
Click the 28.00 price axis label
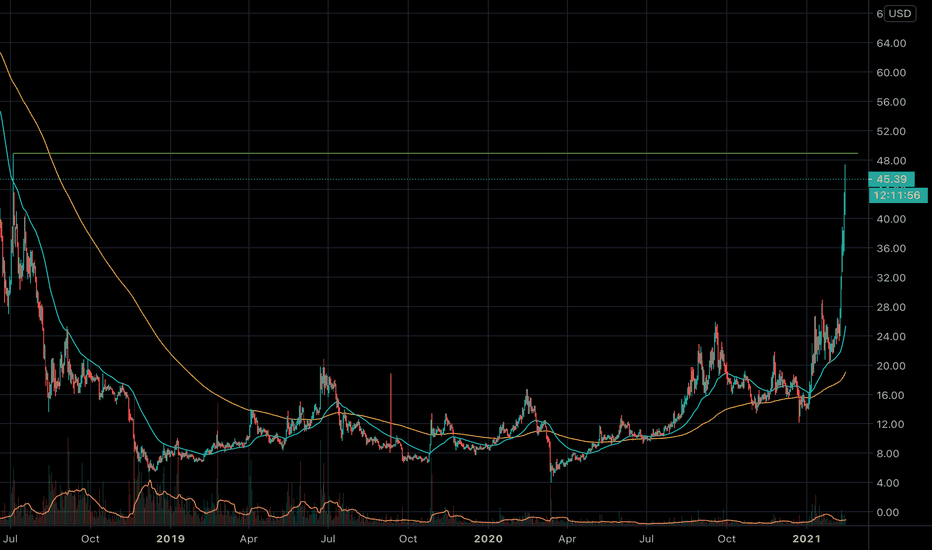click(x=891, y=307)
